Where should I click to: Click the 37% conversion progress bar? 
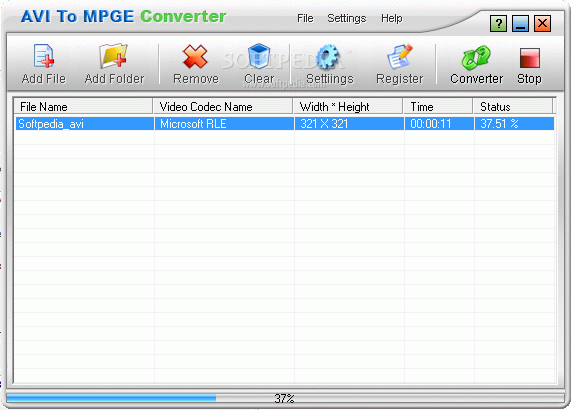285,398
